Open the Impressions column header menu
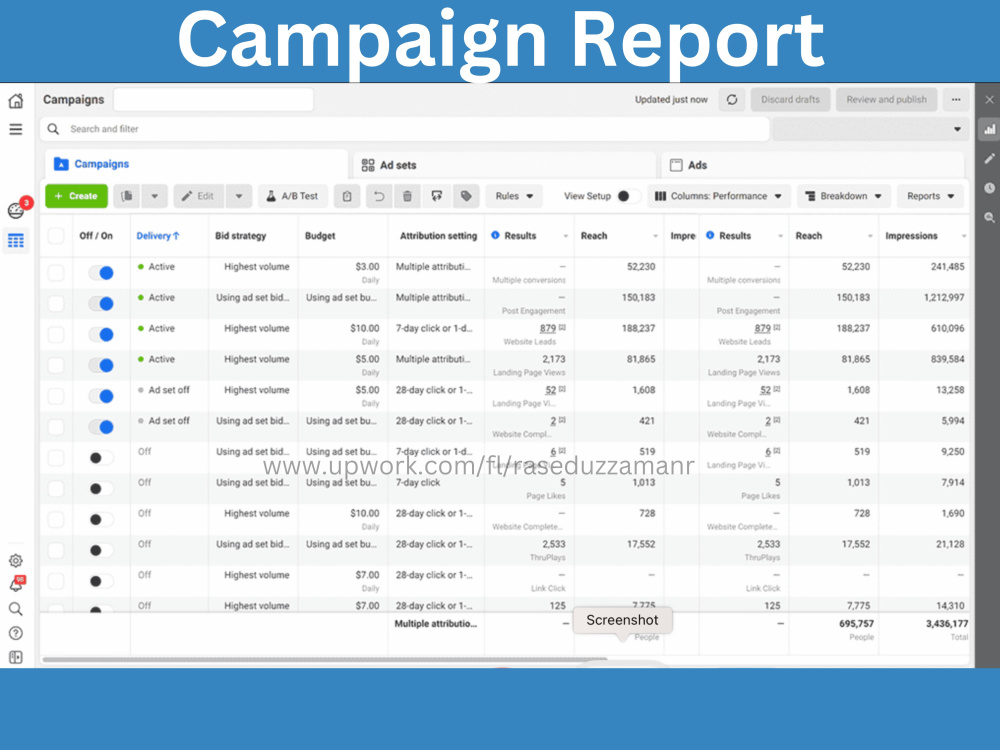The height and width of the screenshot is (750, 1000). click(964, 236)
